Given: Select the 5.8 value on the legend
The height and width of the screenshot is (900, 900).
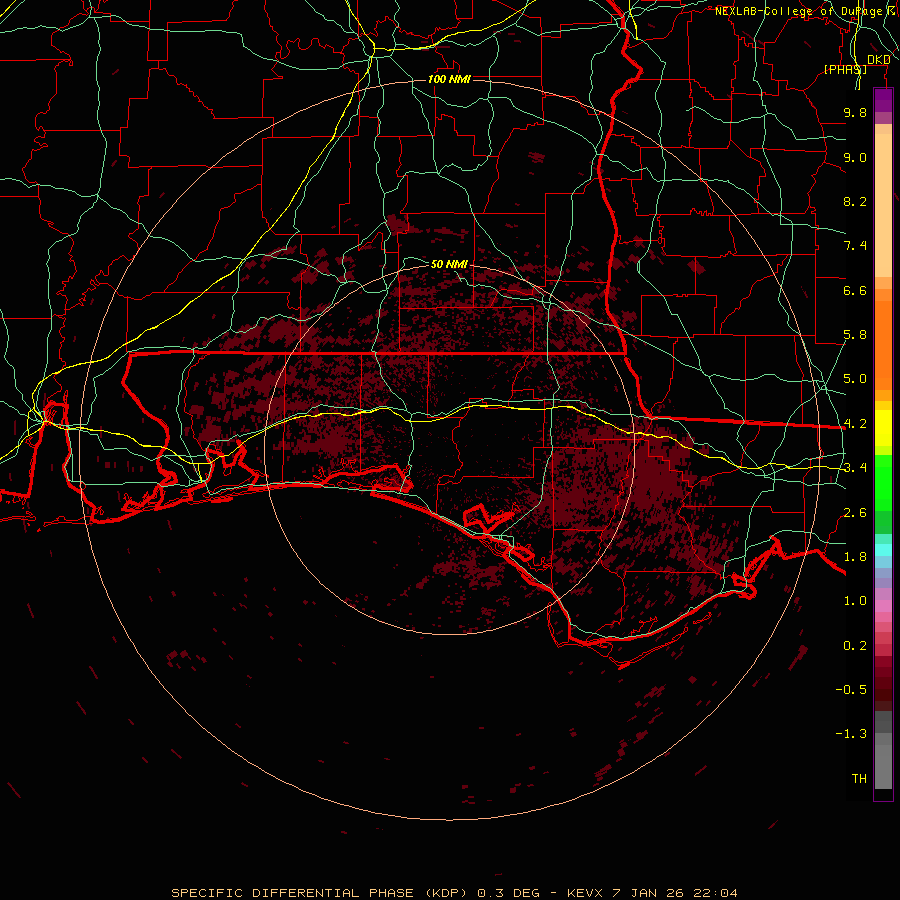Looking at the screenshot, I should (x=855, y=335).
